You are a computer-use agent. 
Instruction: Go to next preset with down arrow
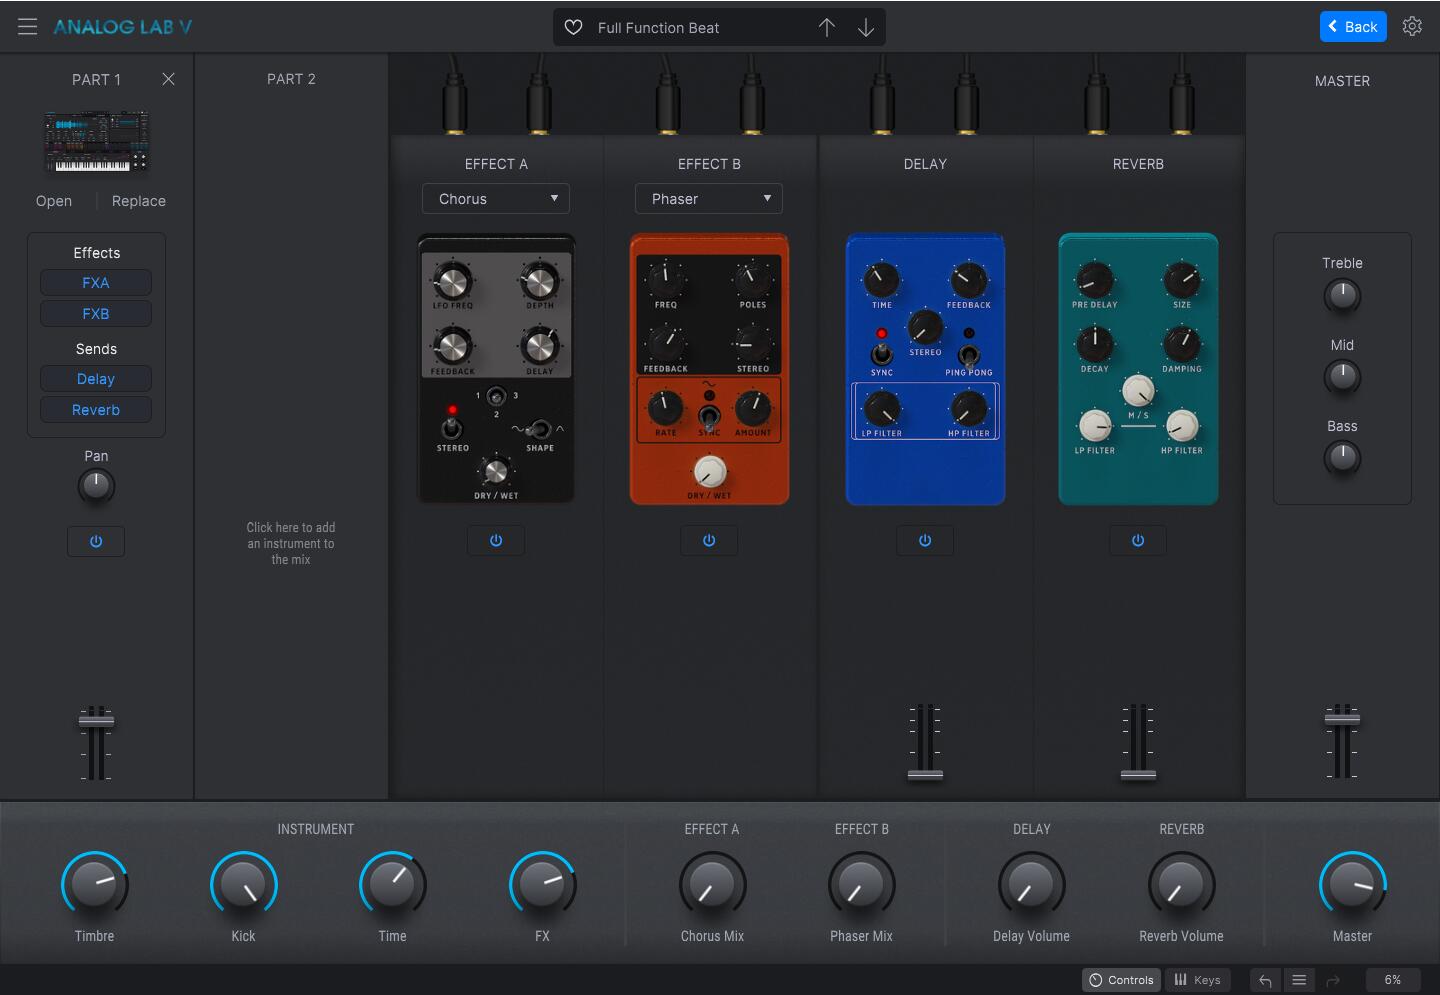866,27
